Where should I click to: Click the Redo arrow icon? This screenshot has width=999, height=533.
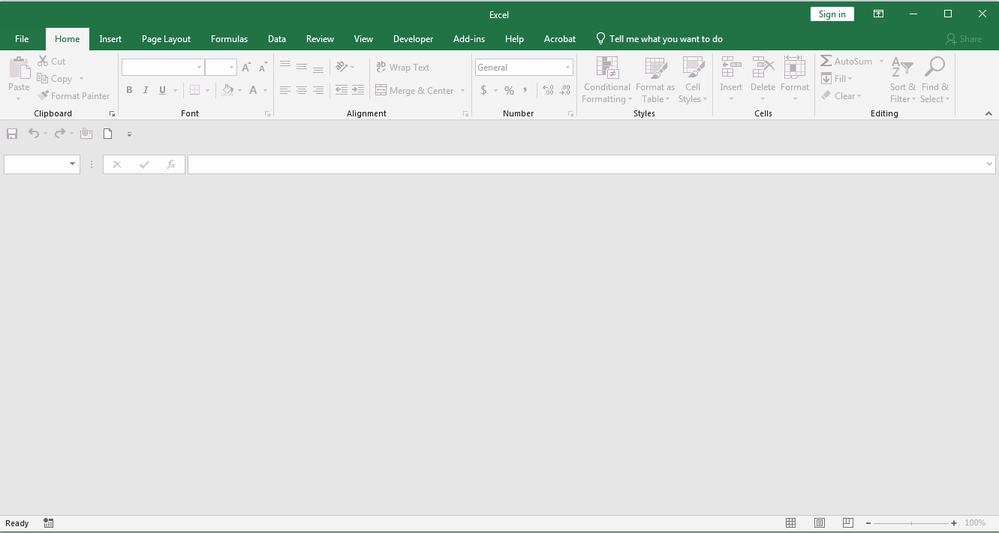pyautogui.click(x=60, y=134)
